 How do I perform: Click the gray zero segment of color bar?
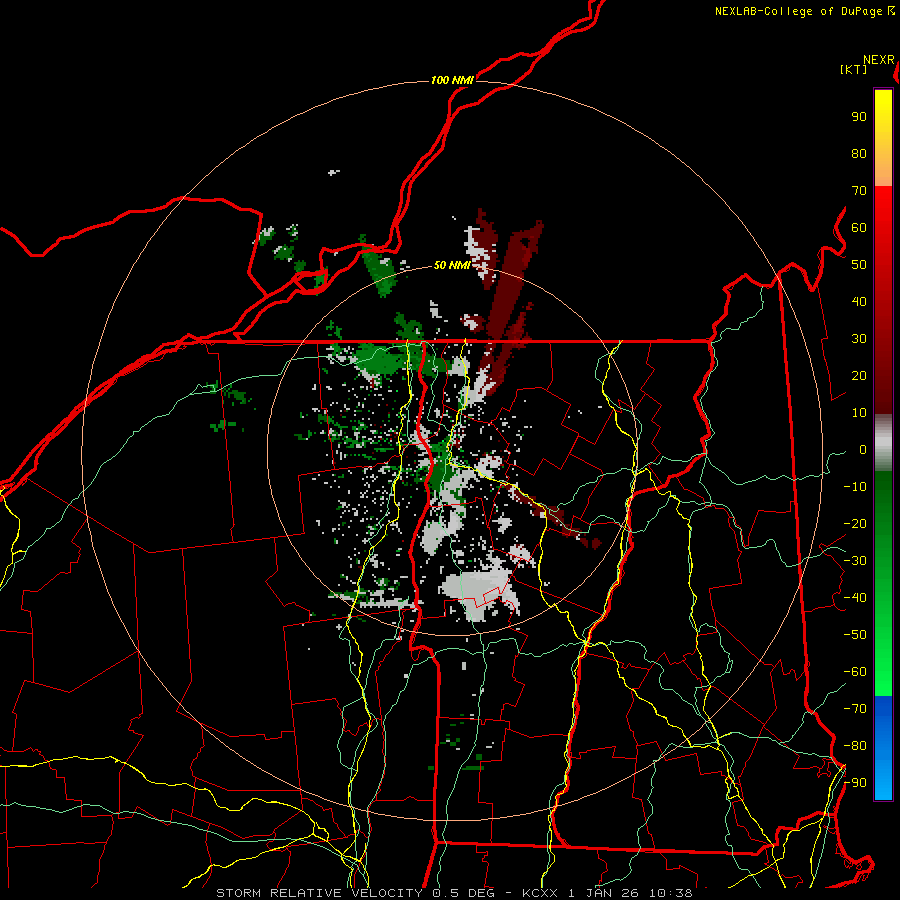(x=883, y=443)
